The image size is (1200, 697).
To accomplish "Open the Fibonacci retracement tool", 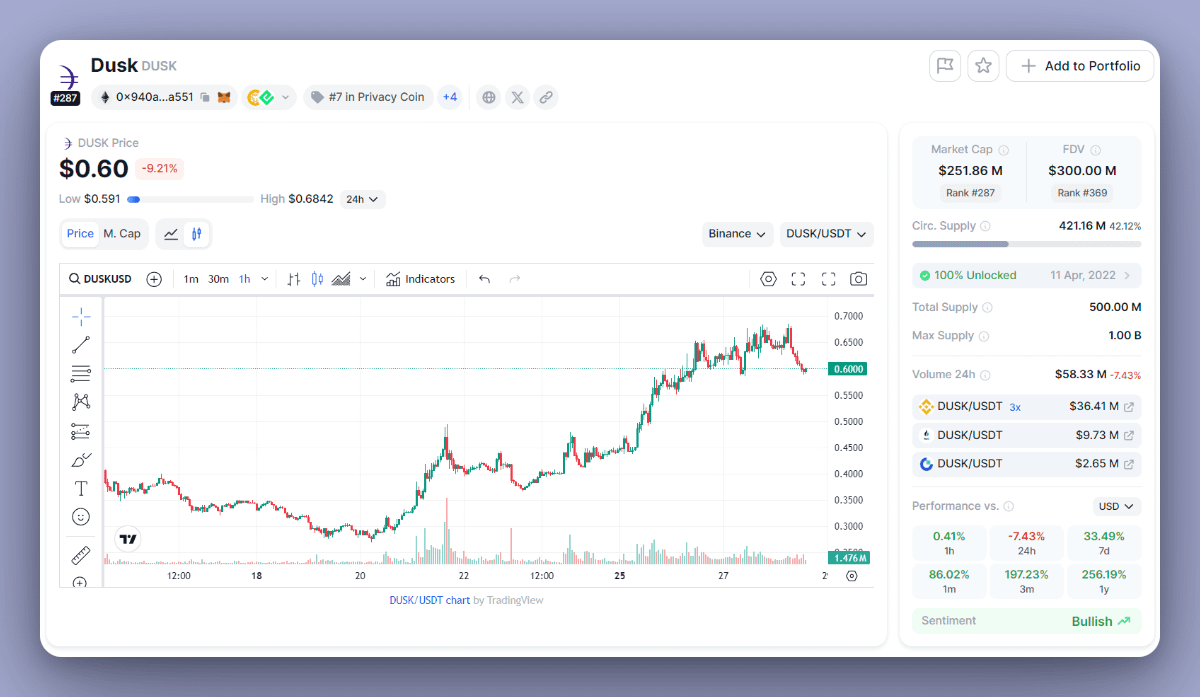I will coord(81,374).
